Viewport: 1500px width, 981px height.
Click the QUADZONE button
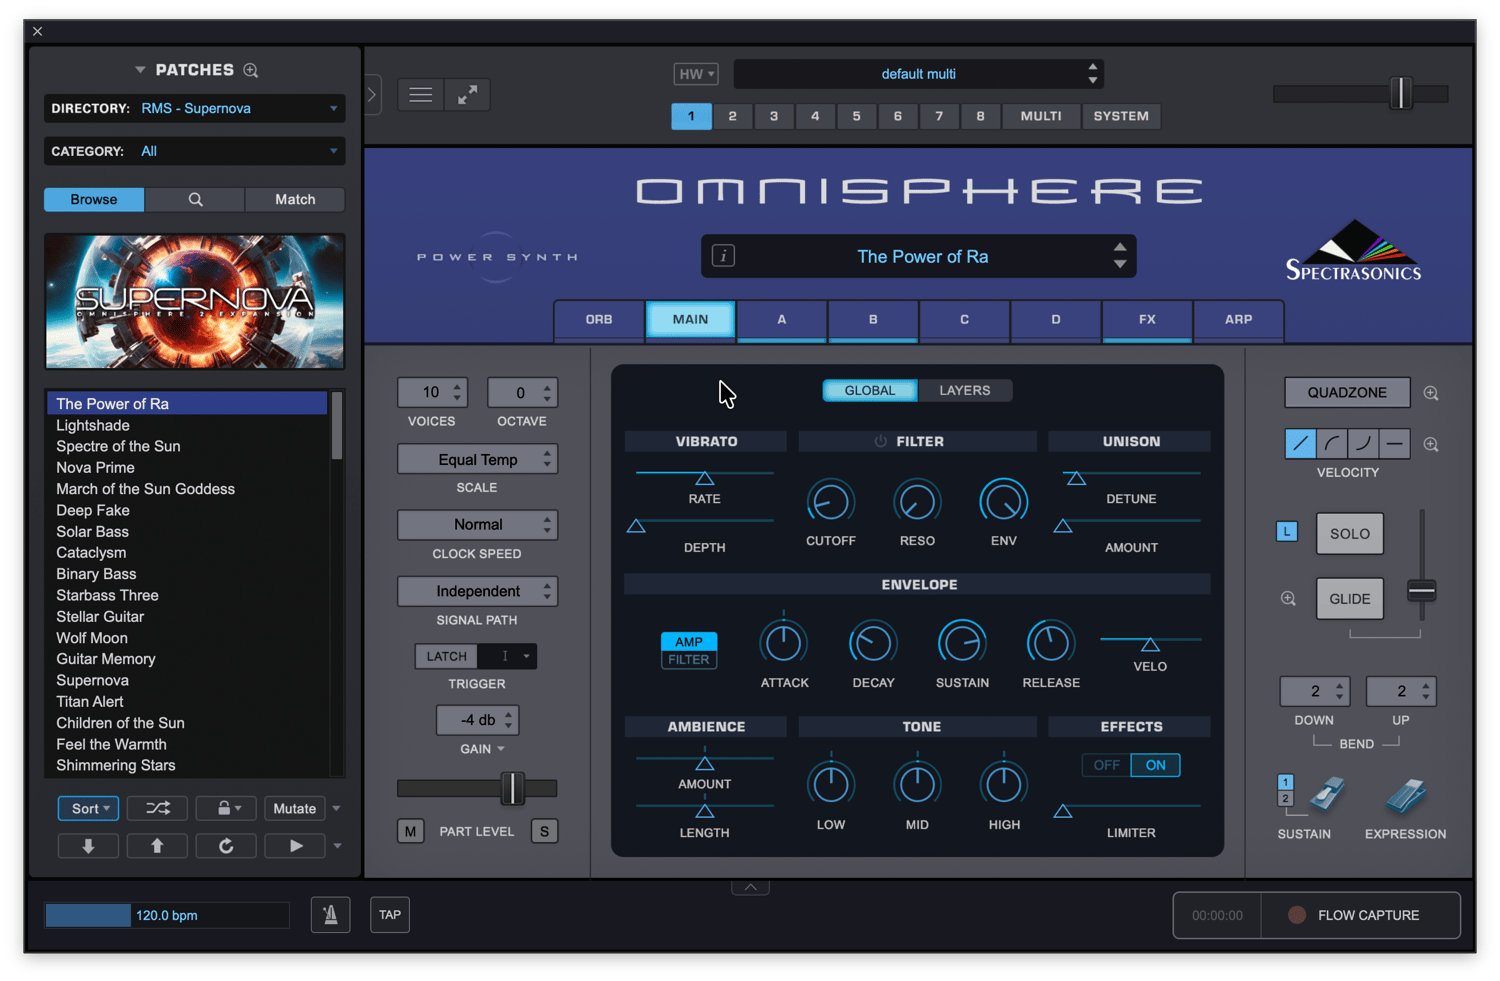coord(1347,392)
